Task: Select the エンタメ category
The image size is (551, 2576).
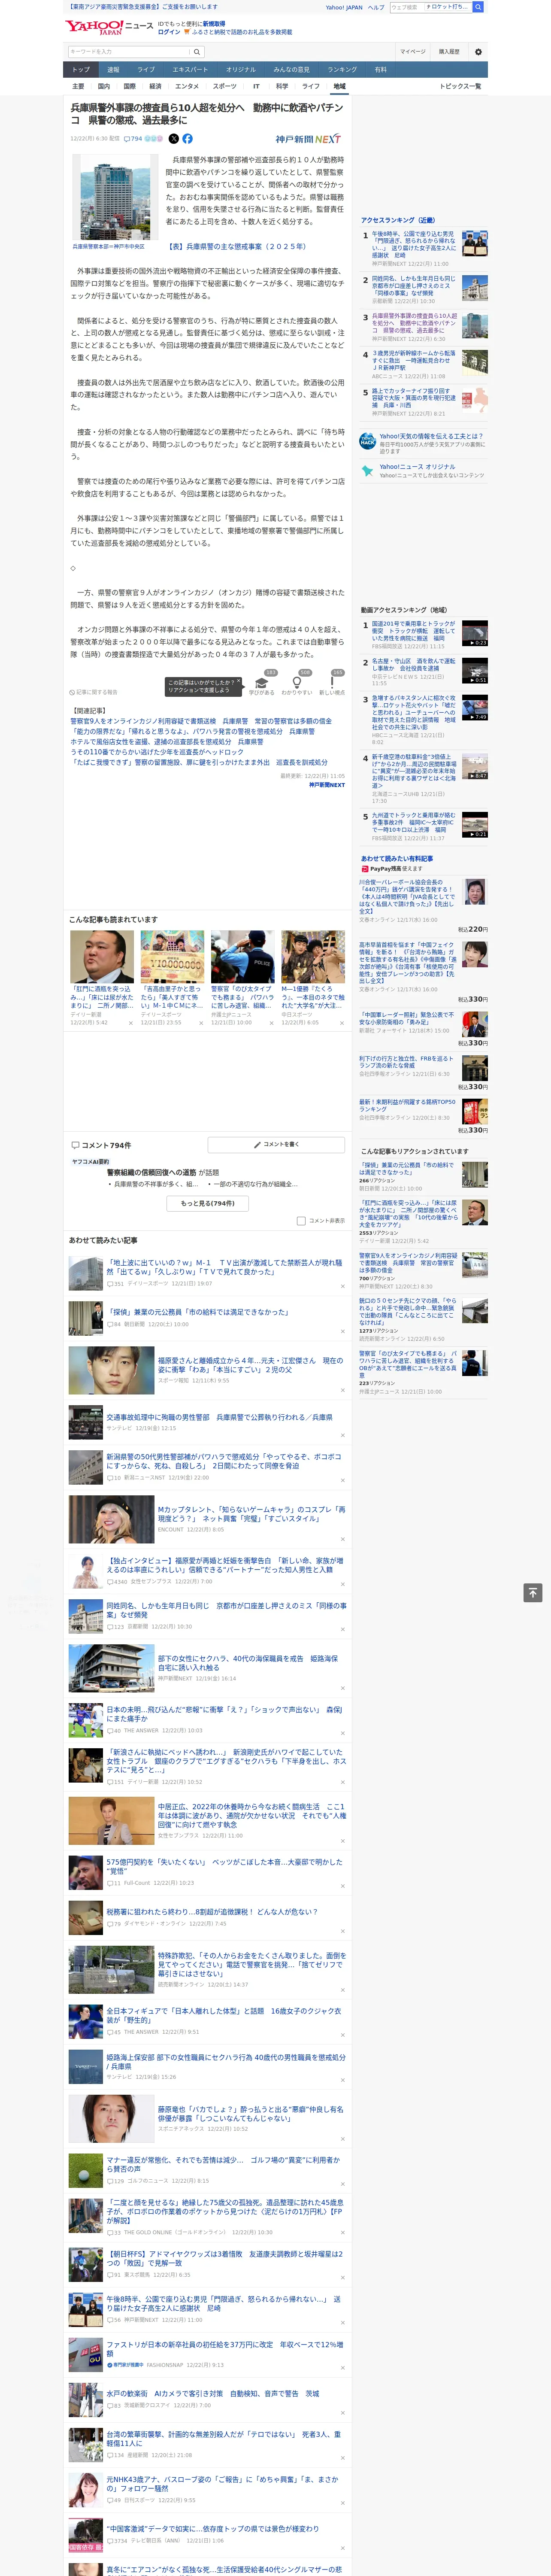Action: coord(187,86)
